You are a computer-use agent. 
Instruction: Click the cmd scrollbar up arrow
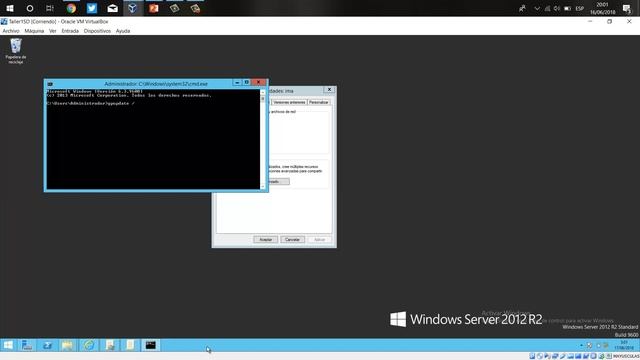click(263, 92)
